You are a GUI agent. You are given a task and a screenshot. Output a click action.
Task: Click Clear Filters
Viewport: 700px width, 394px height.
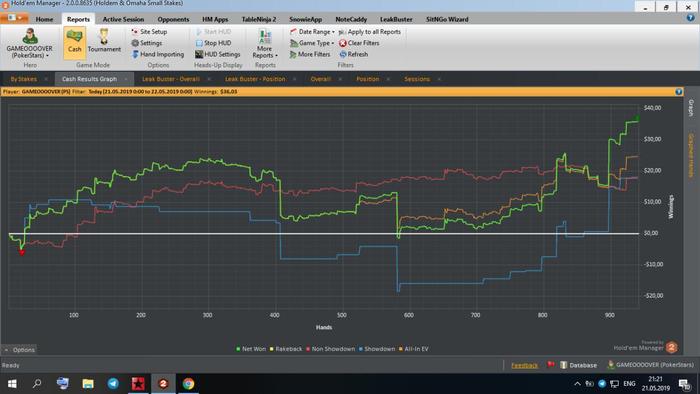point(359,43)
